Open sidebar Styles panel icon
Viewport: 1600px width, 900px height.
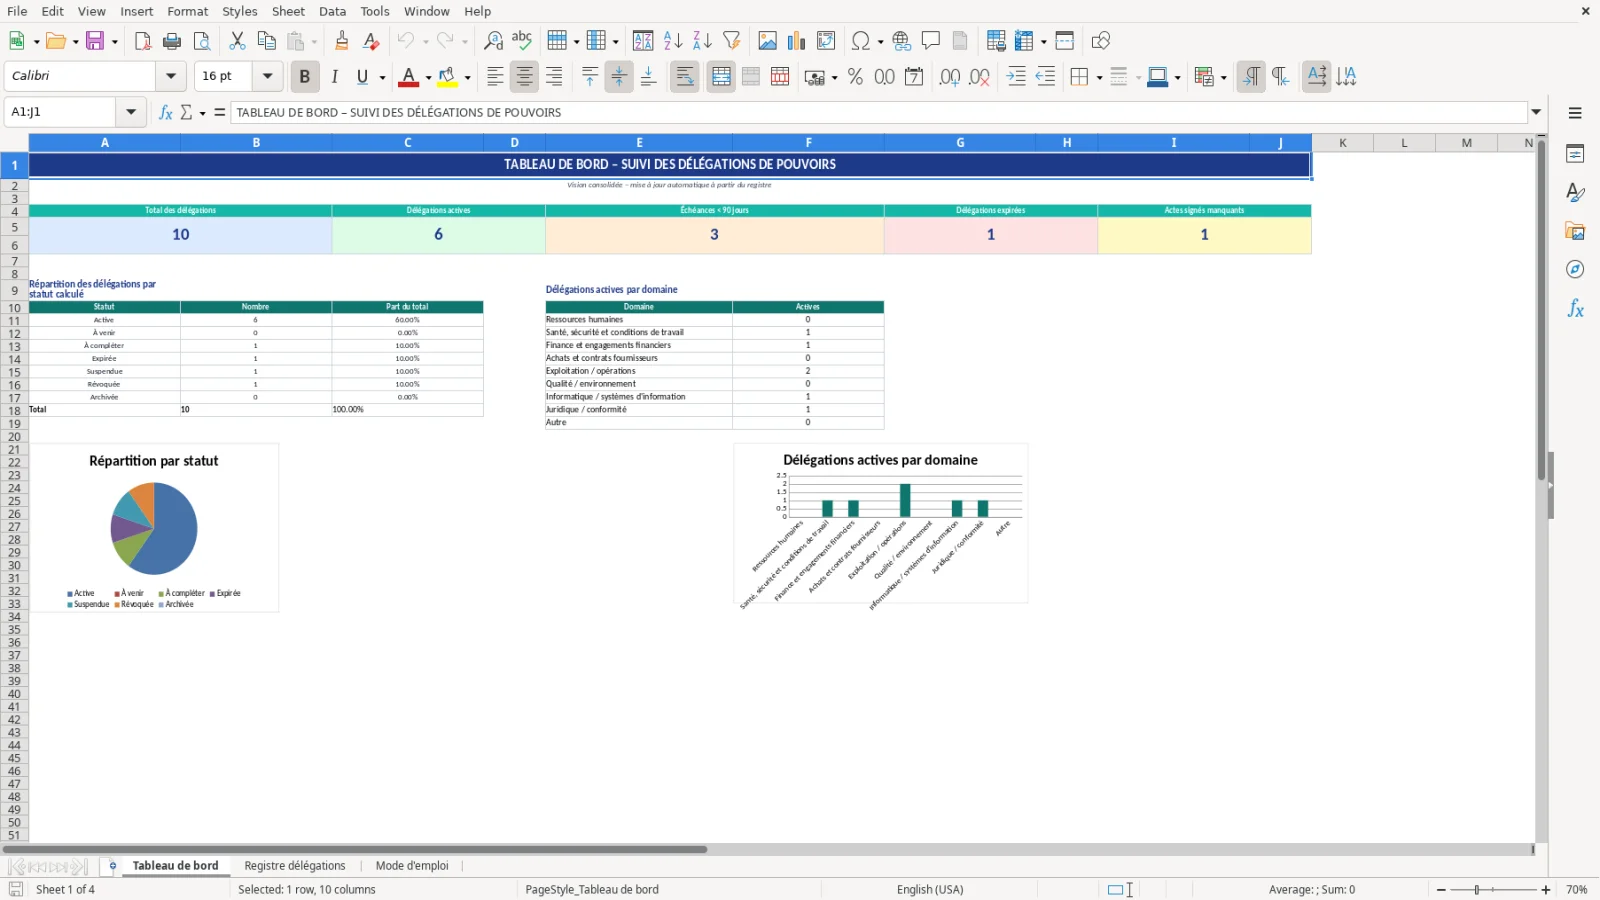point(1575,192)
